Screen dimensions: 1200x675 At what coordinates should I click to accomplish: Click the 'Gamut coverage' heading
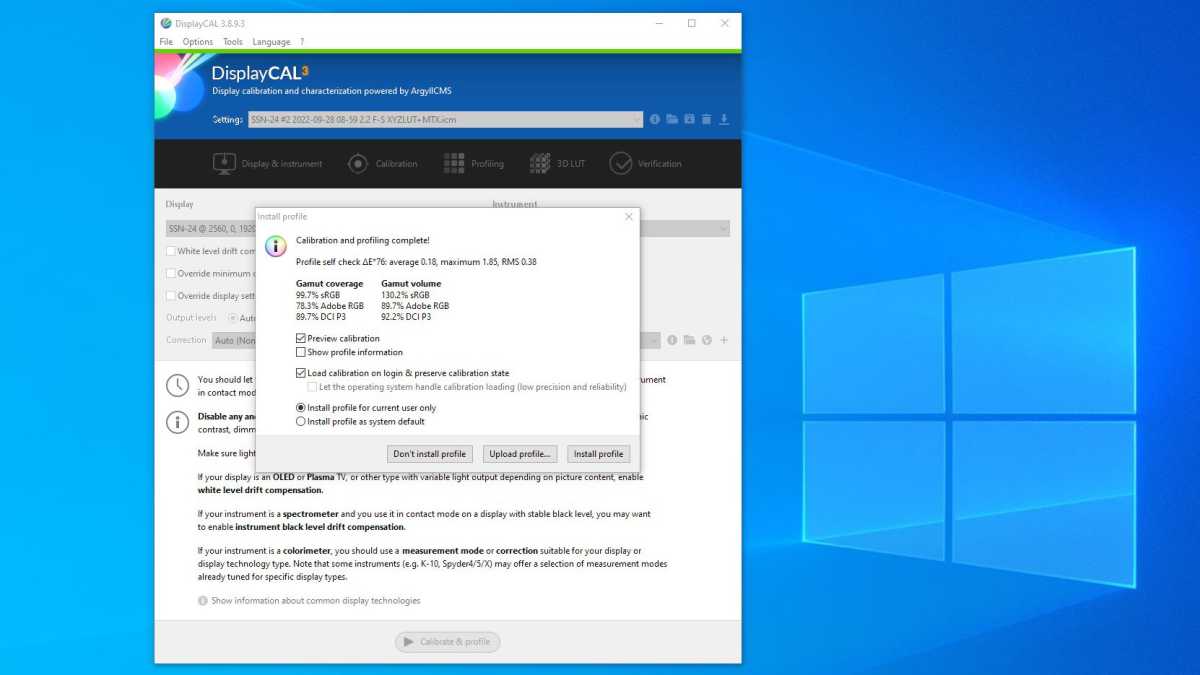pos(329,284)
